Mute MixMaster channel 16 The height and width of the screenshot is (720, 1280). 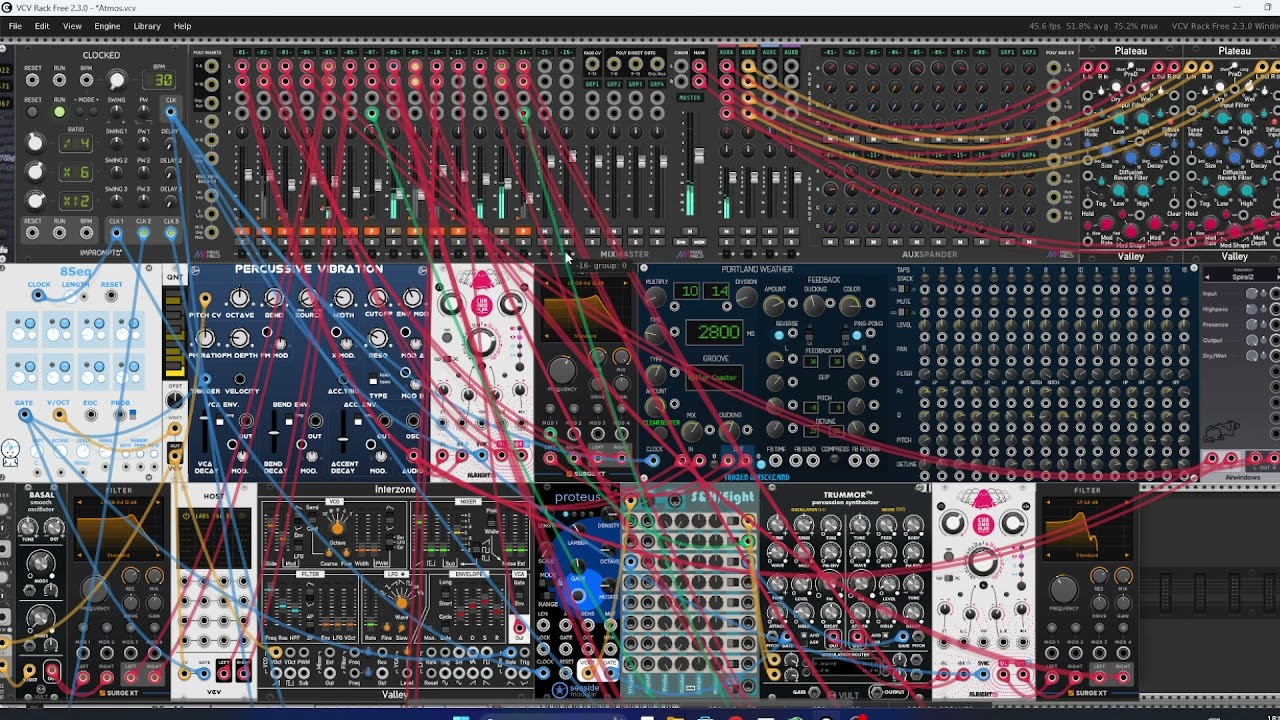[x=566, y=230]
